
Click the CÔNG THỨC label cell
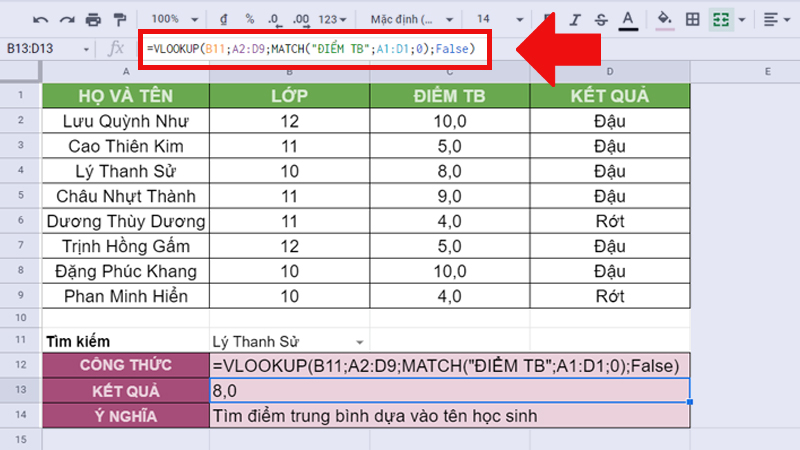[x=126, y=365]
